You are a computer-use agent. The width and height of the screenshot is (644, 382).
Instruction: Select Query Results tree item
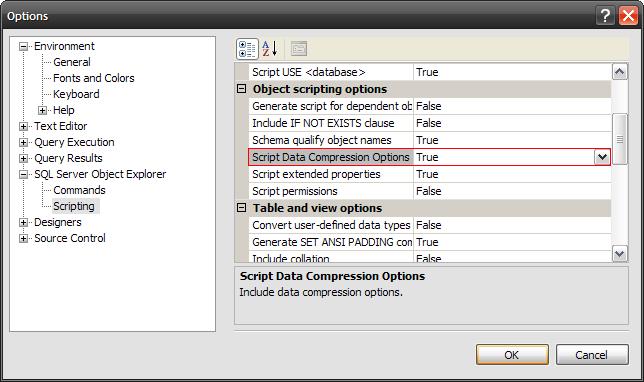pyautogui.click(x=68, y=158)
